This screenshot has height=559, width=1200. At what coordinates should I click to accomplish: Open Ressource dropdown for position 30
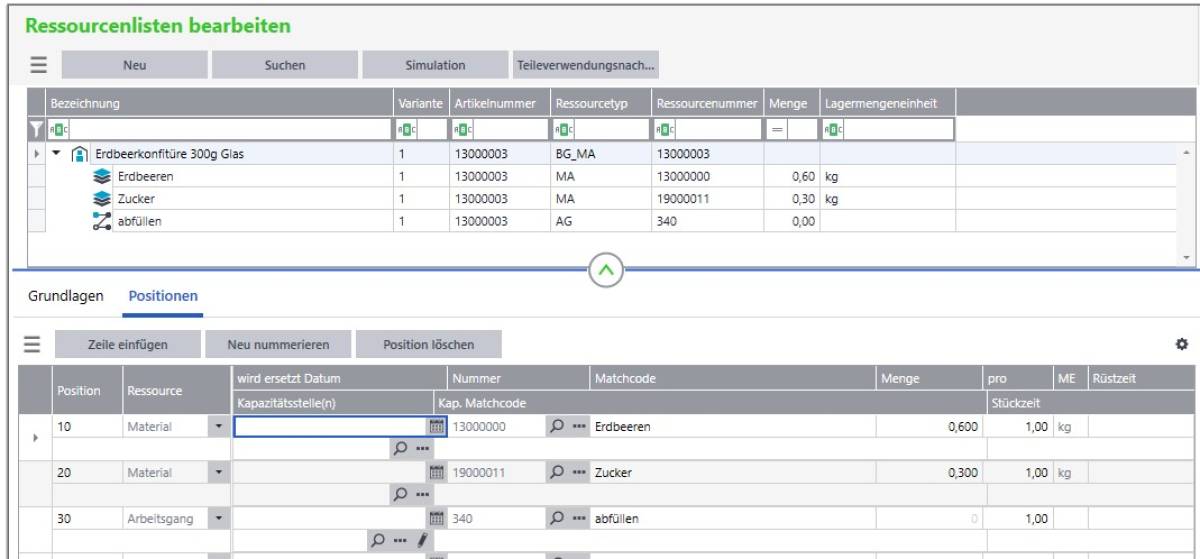pyautogui.click(x=219, y=518)
